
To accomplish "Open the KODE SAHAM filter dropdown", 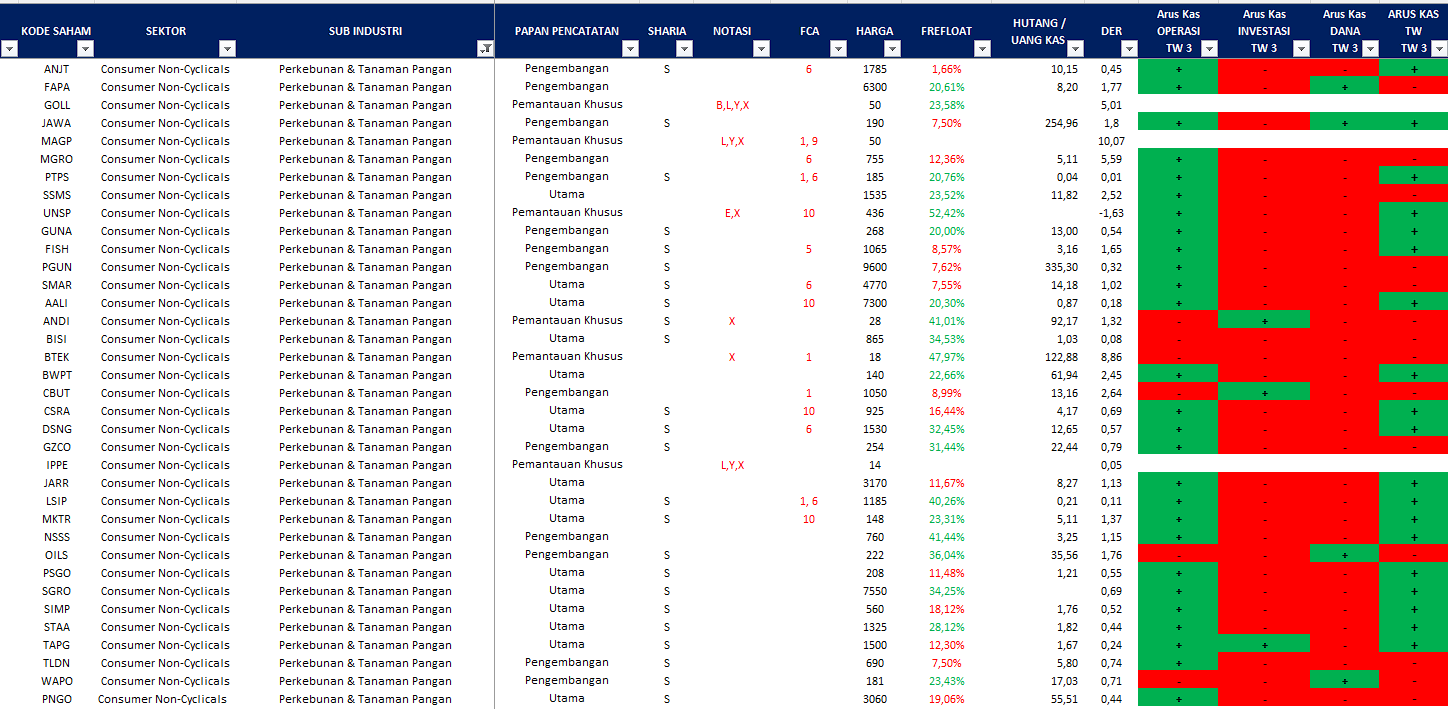I will [85, 49].
